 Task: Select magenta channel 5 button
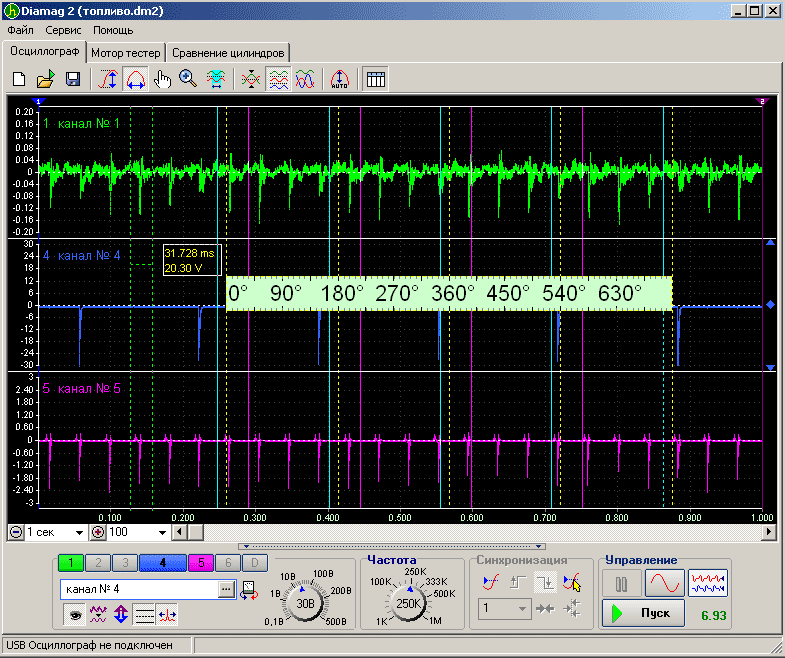coord(201,563)
